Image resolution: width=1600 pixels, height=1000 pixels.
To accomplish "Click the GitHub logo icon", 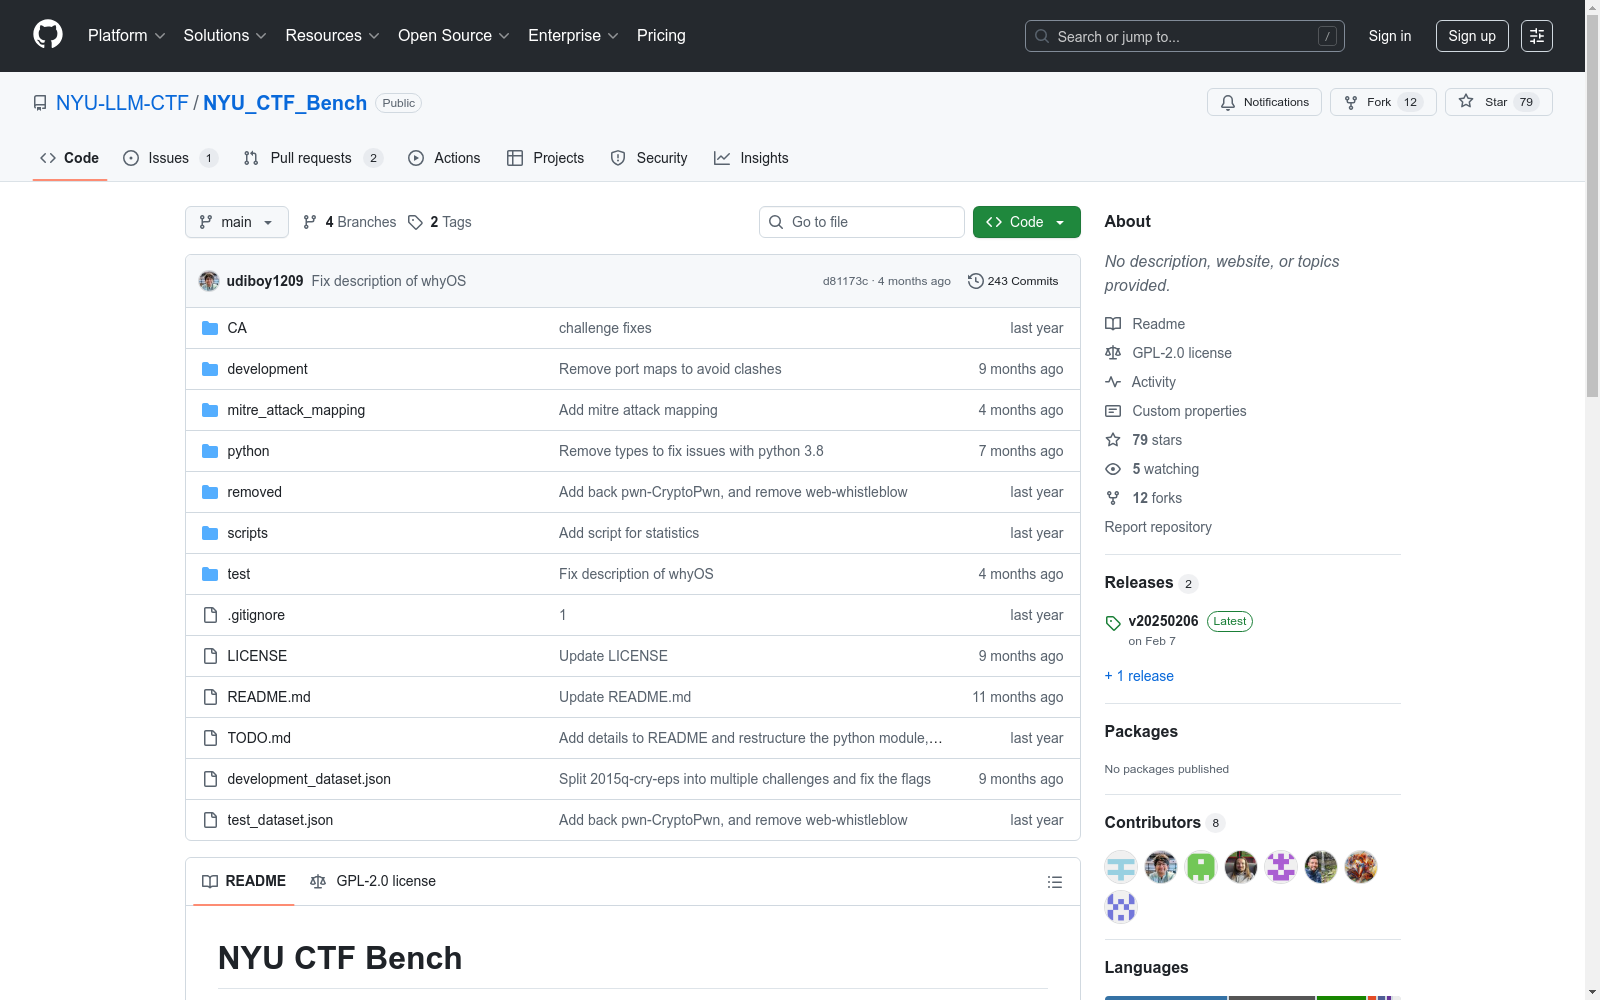I will (48, 35).
